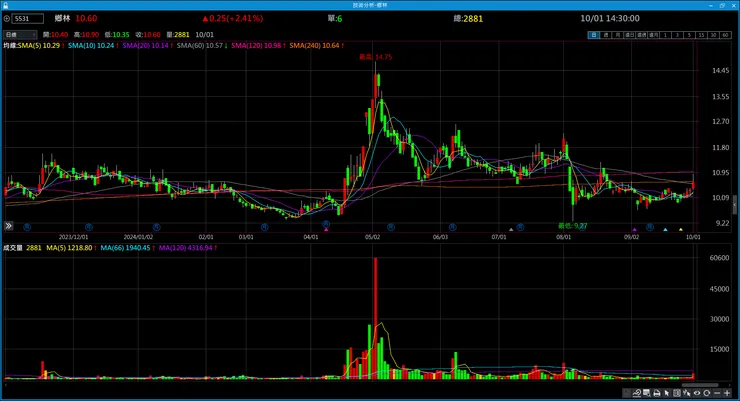Click the plus icon beside stock code 5531
This screenshot has height=401, width=740.
(7, 18)
